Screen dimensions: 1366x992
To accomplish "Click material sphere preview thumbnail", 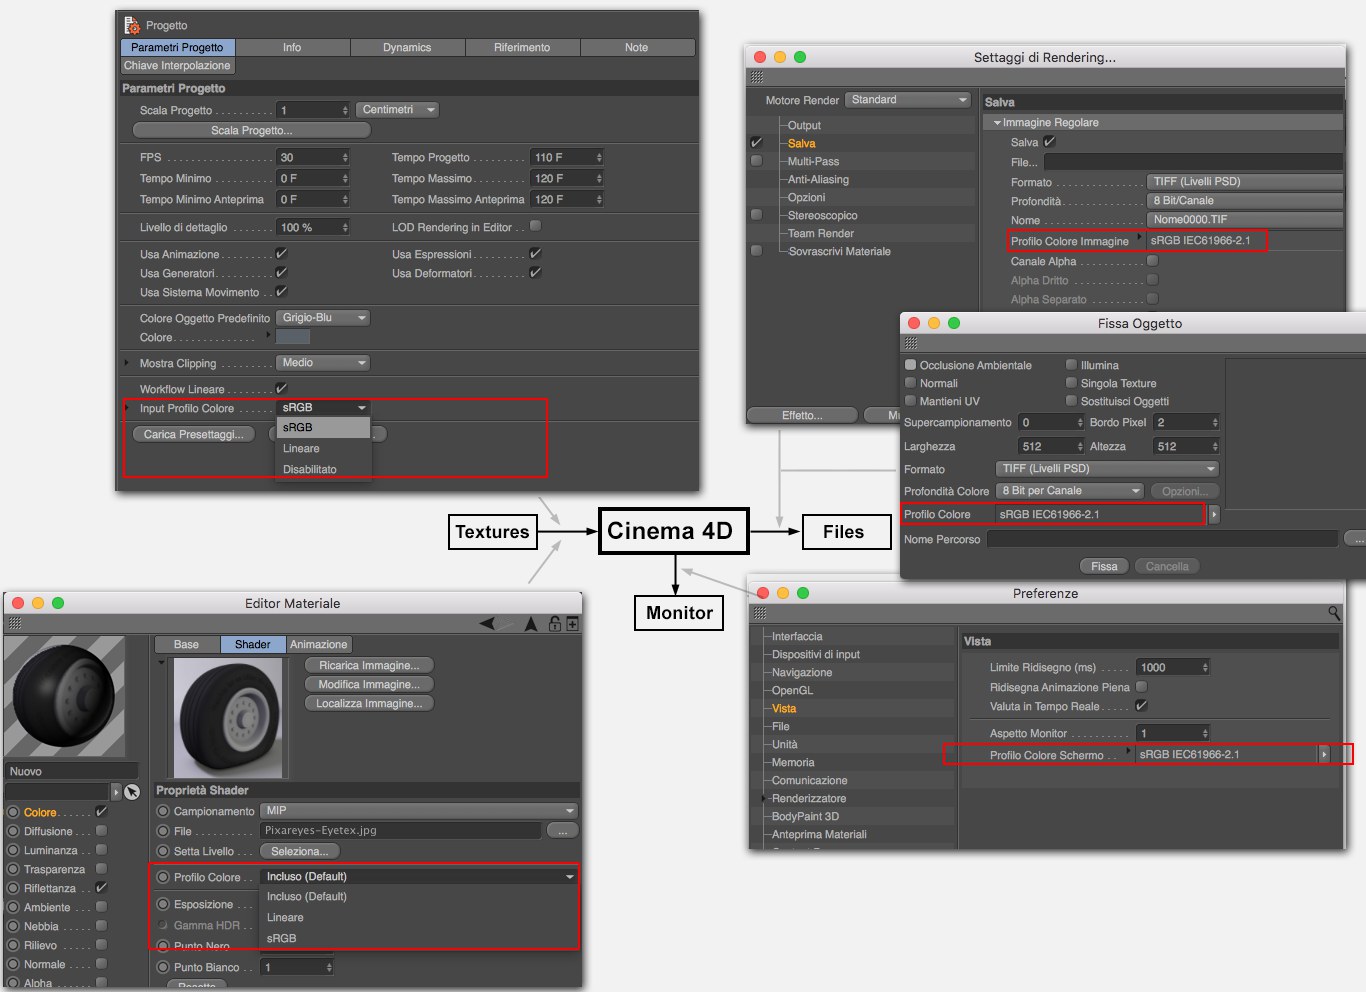I will pos(65,696).
